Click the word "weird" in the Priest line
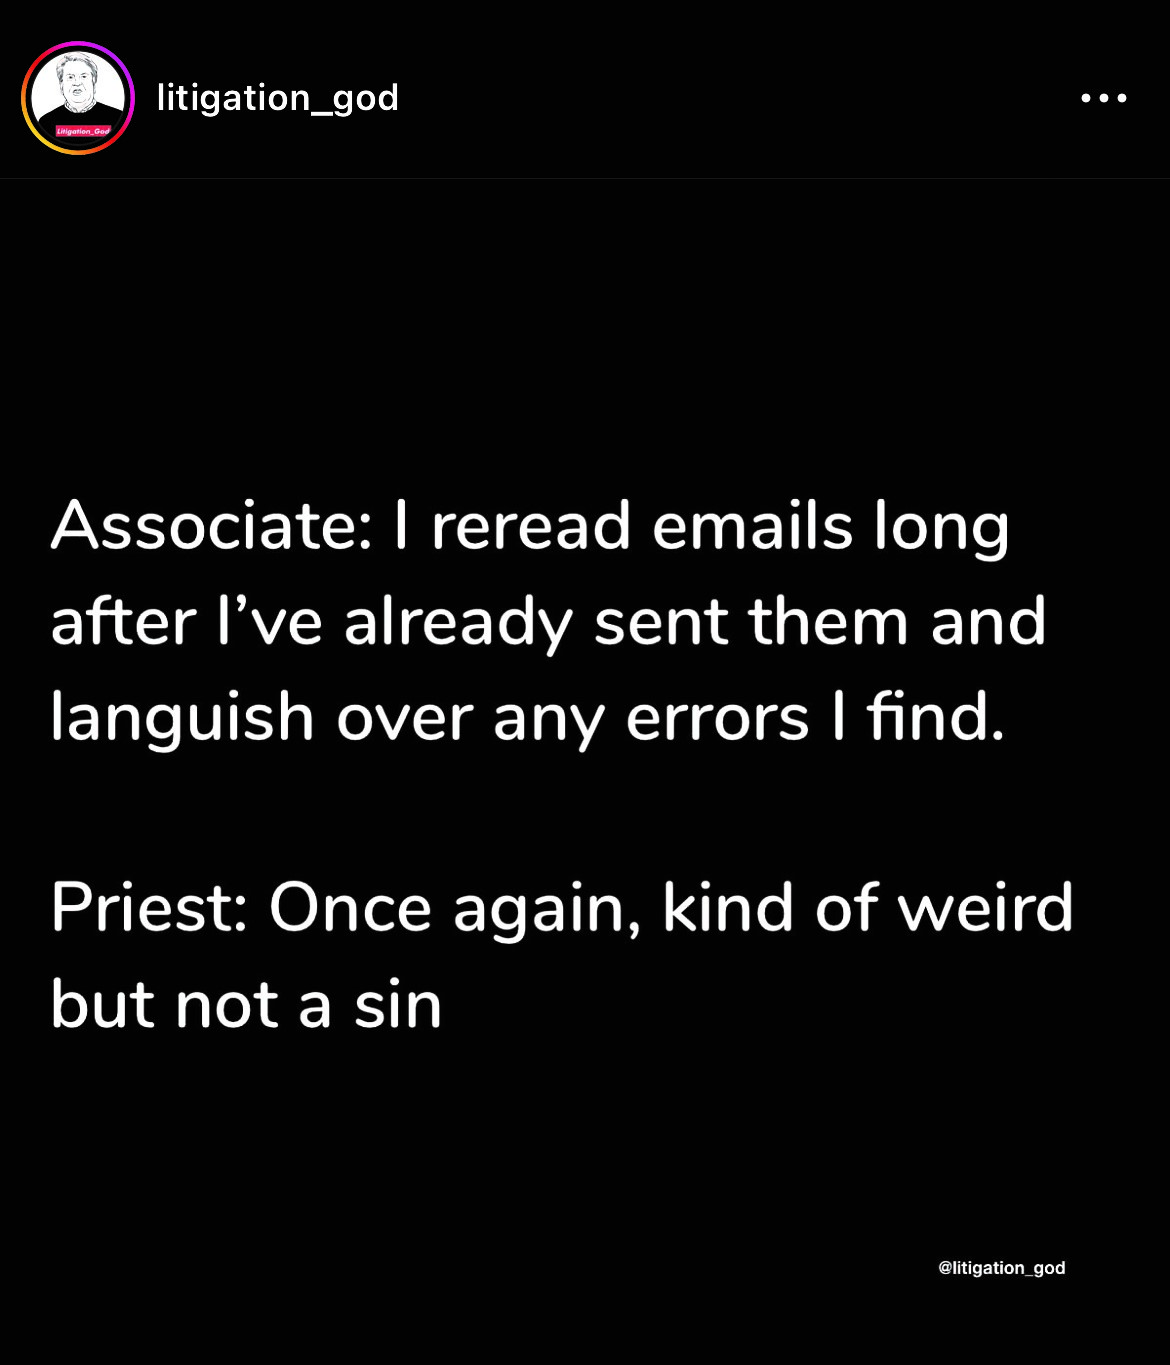1170x1365 pixels. [x=985, y=908]
